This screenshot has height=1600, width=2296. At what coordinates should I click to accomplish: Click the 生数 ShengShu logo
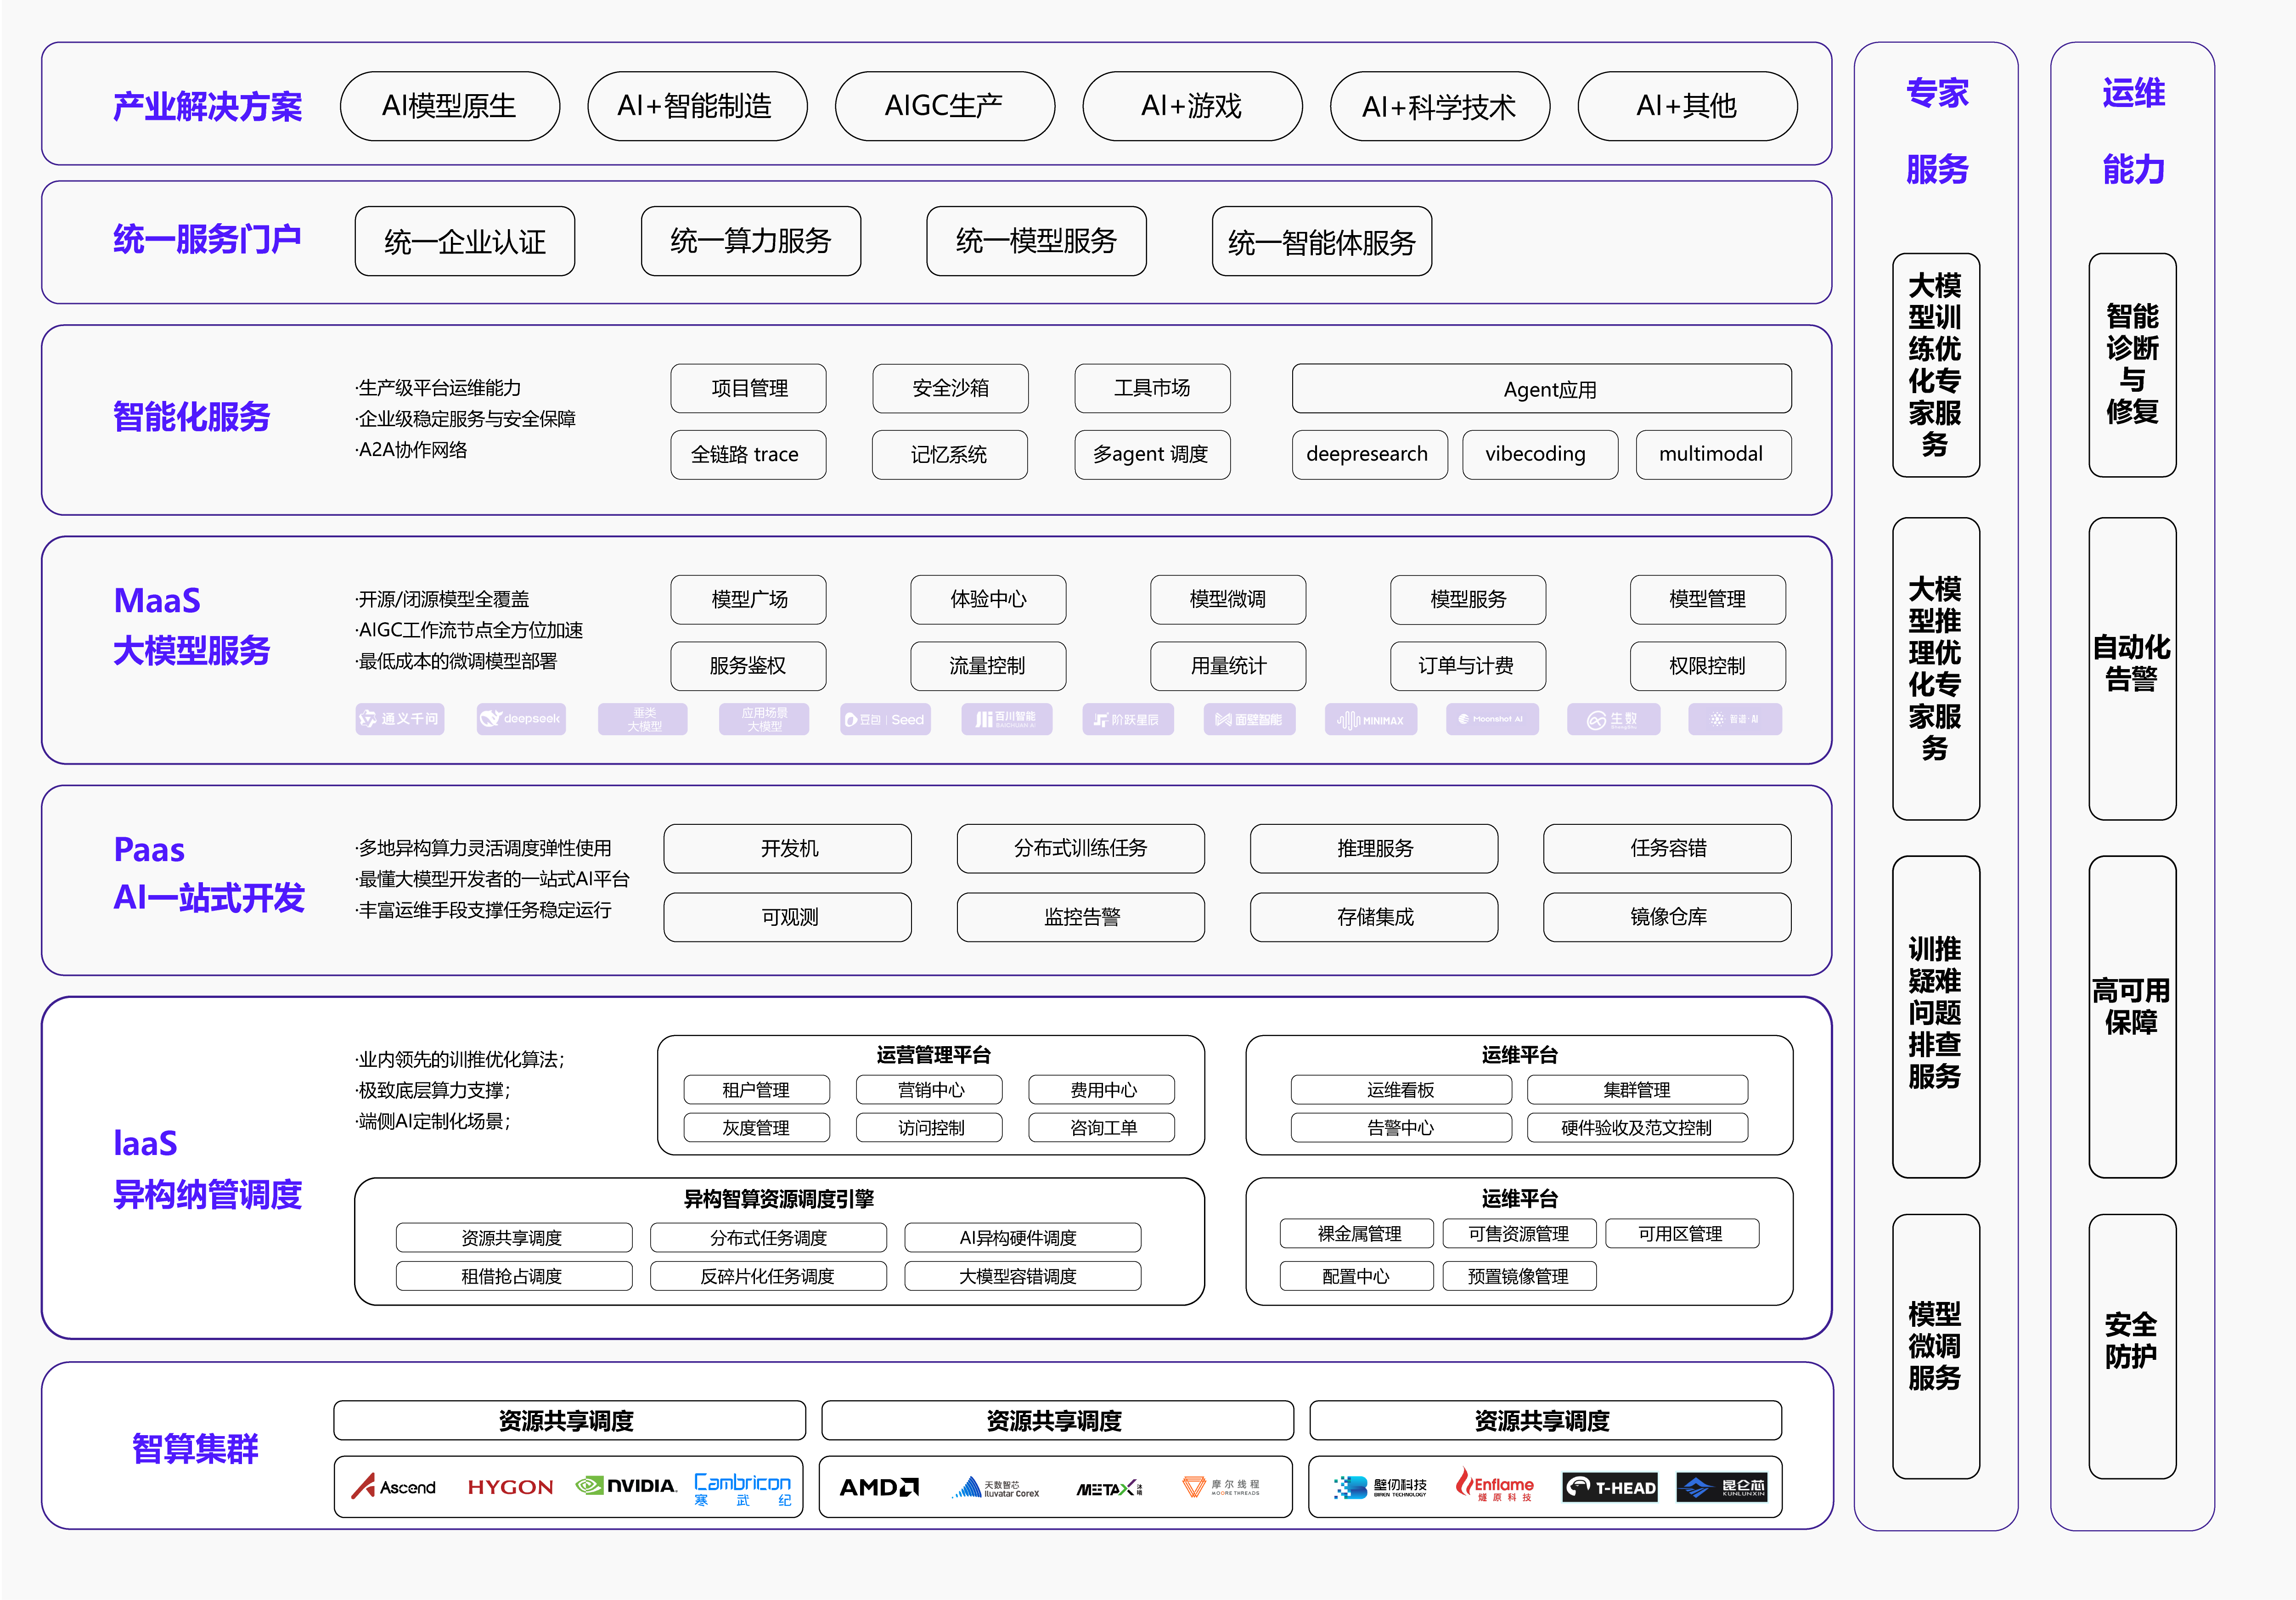[1614, 719]
